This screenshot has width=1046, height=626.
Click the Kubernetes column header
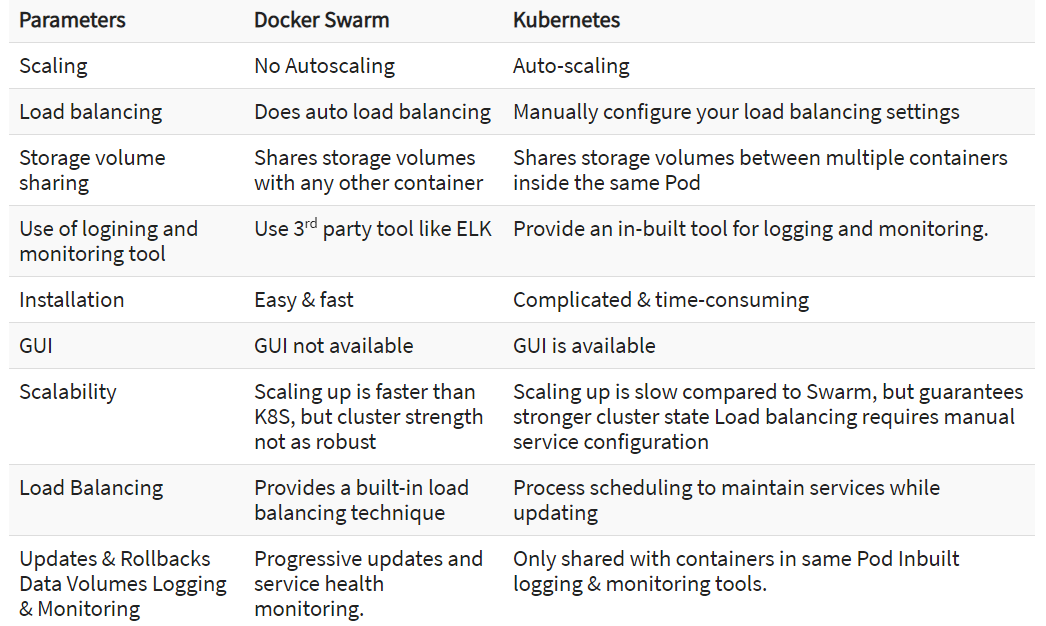tap(566, 20)
